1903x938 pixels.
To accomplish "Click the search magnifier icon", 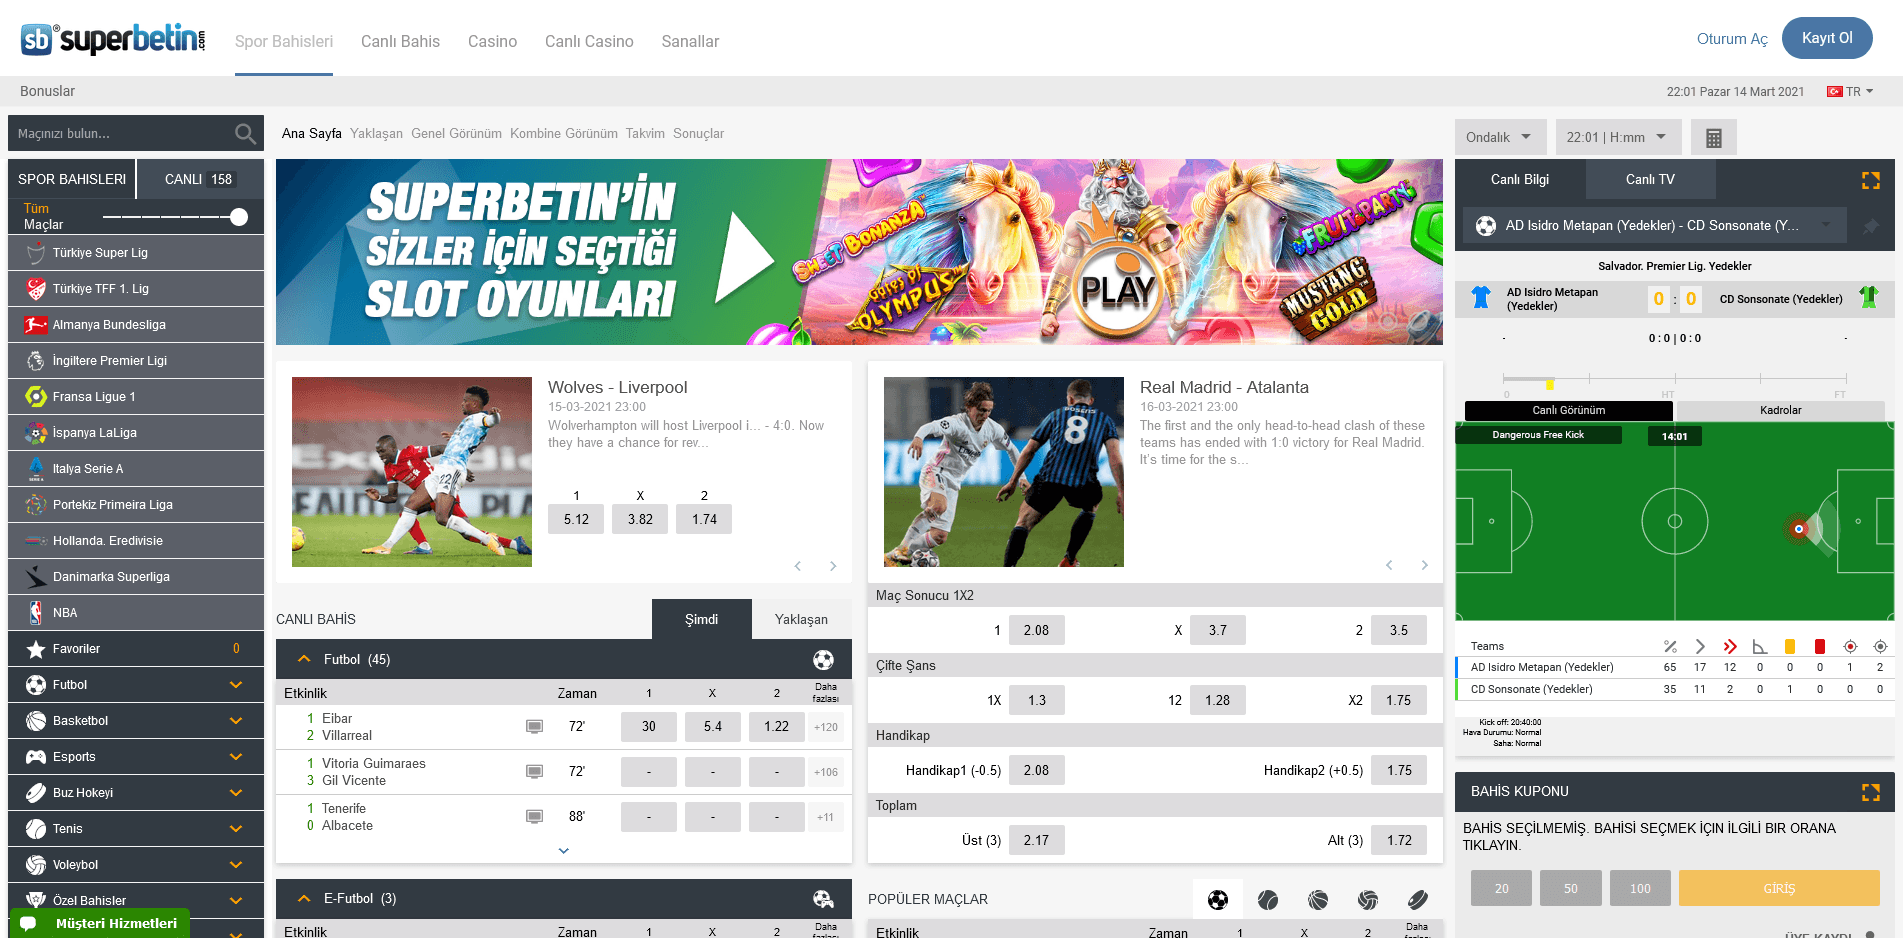I will (x=245, y=133).
